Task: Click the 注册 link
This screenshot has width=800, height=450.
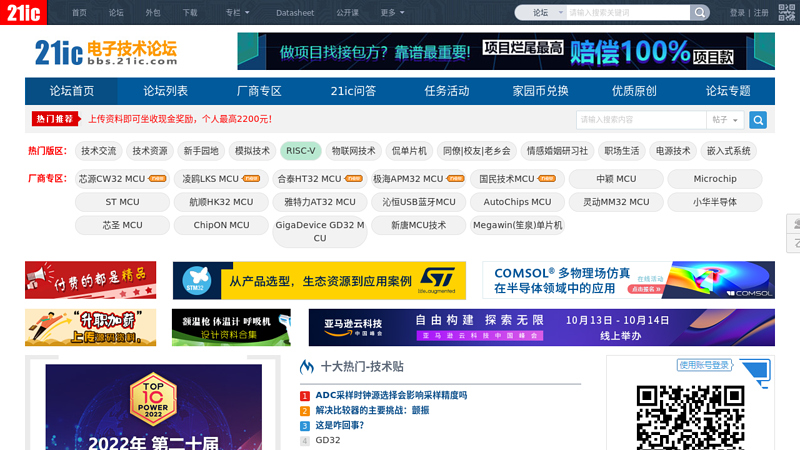Action: (761, 13)
